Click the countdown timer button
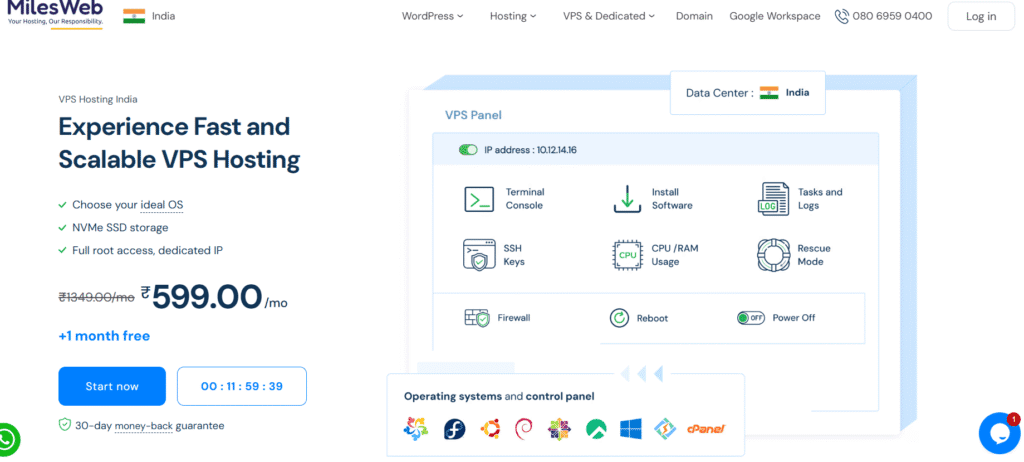1024x462 pixels. point(242,386)
